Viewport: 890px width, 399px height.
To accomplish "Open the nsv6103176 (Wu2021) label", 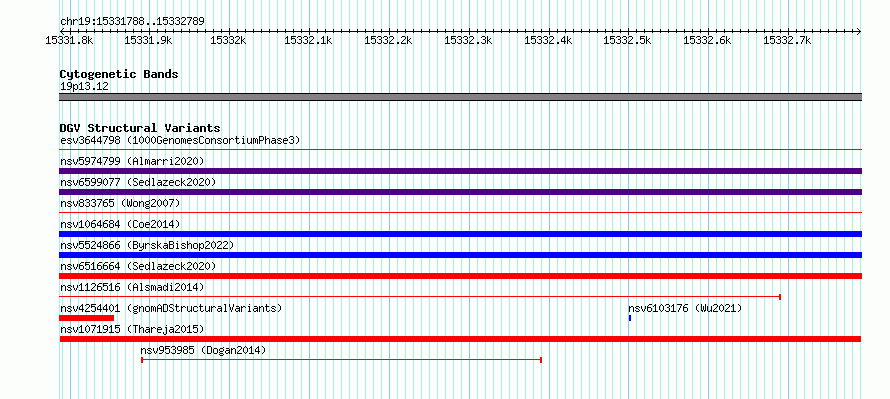I will click(685, 308).
